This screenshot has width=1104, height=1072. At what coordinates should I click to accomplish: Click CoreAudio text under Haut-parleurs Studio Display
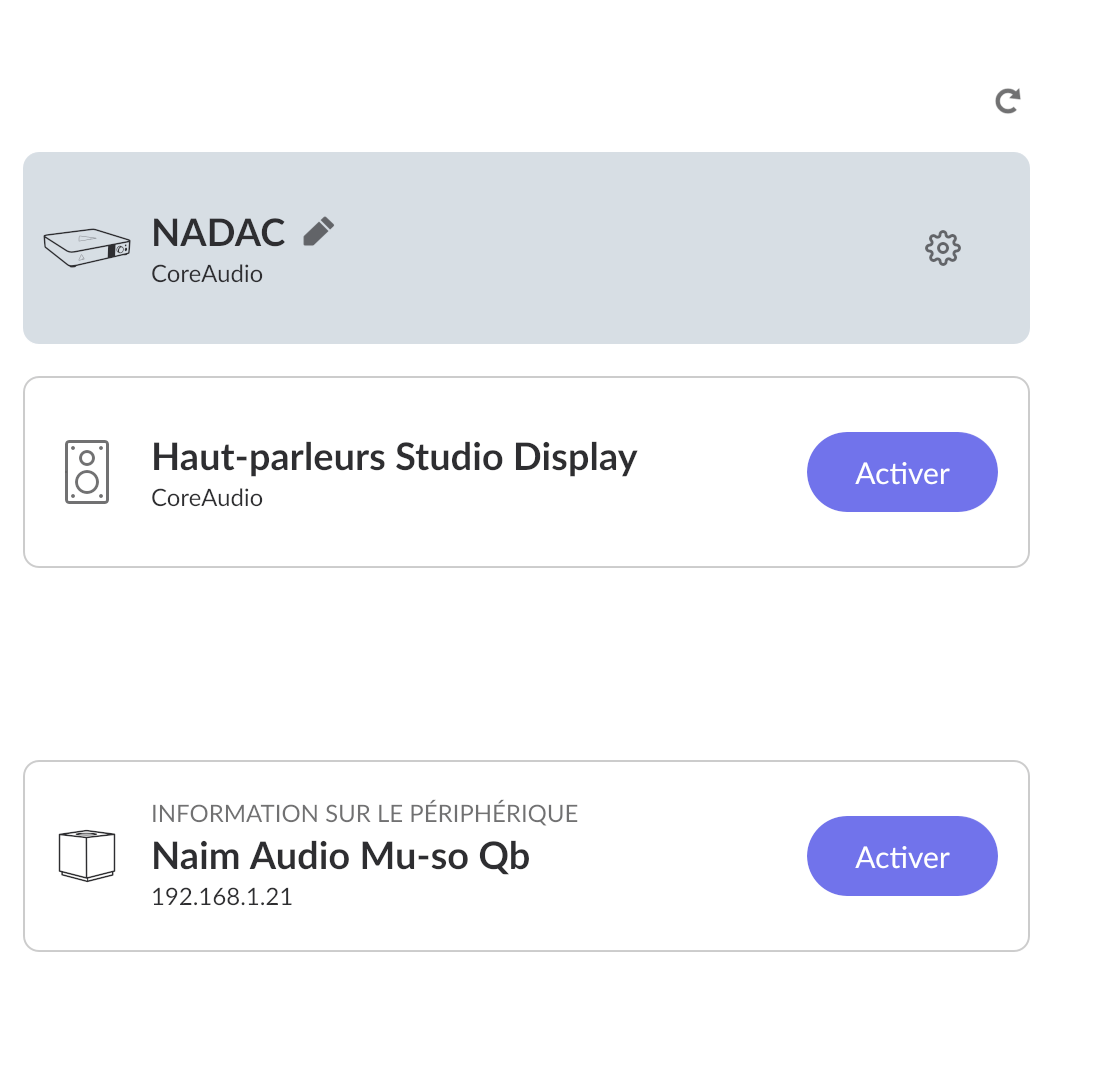coord(207,497)
